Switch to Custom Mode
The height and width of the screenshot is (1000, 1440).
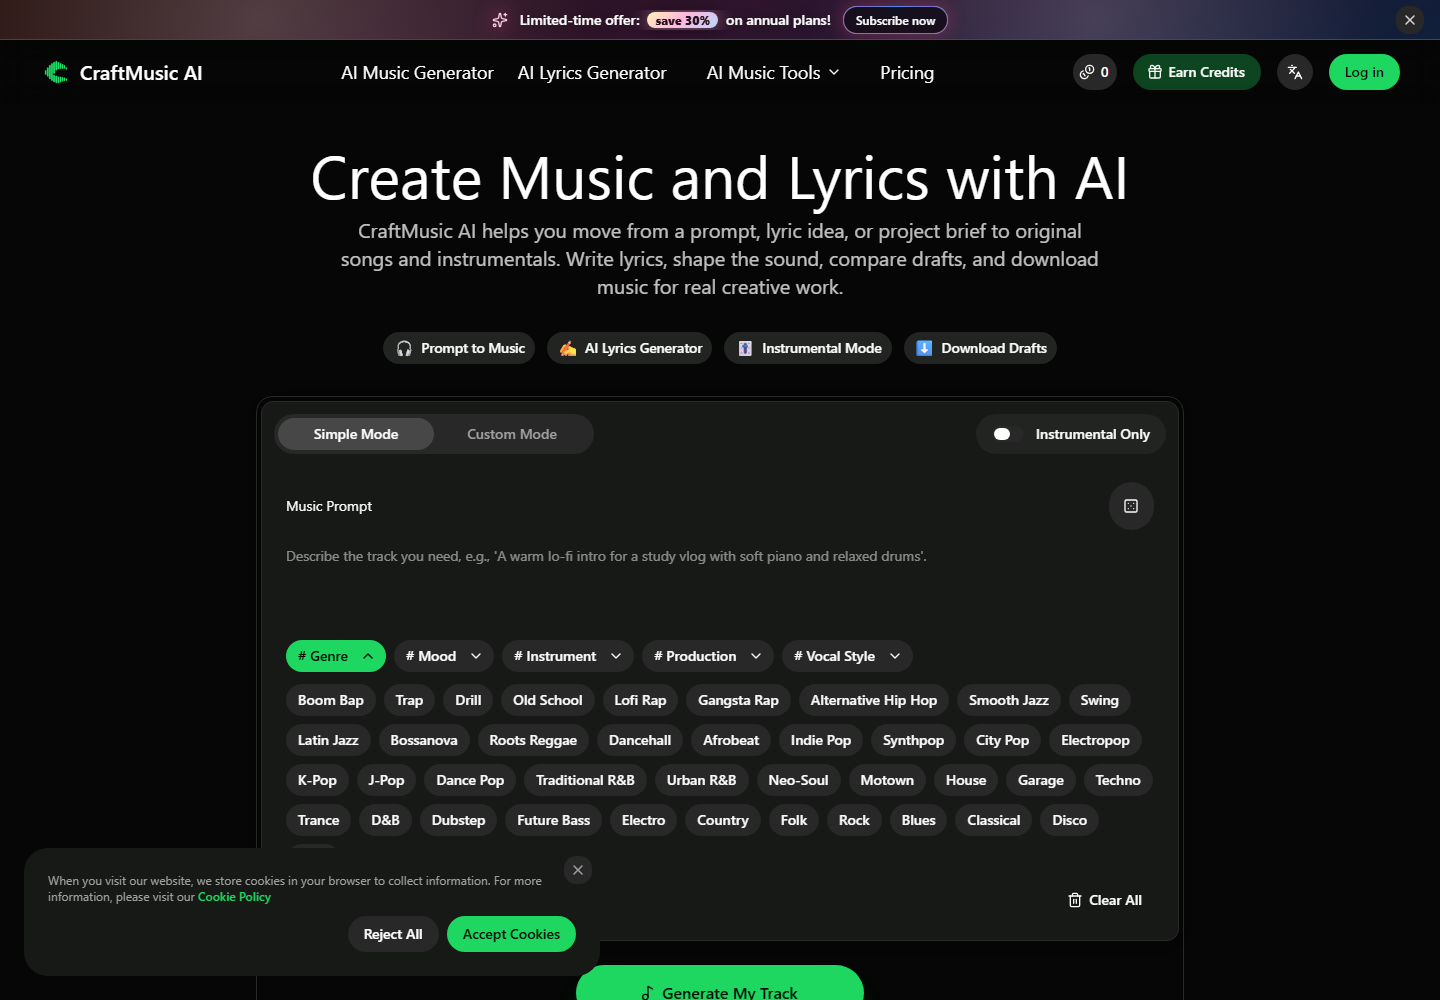[x=512, y=434]
